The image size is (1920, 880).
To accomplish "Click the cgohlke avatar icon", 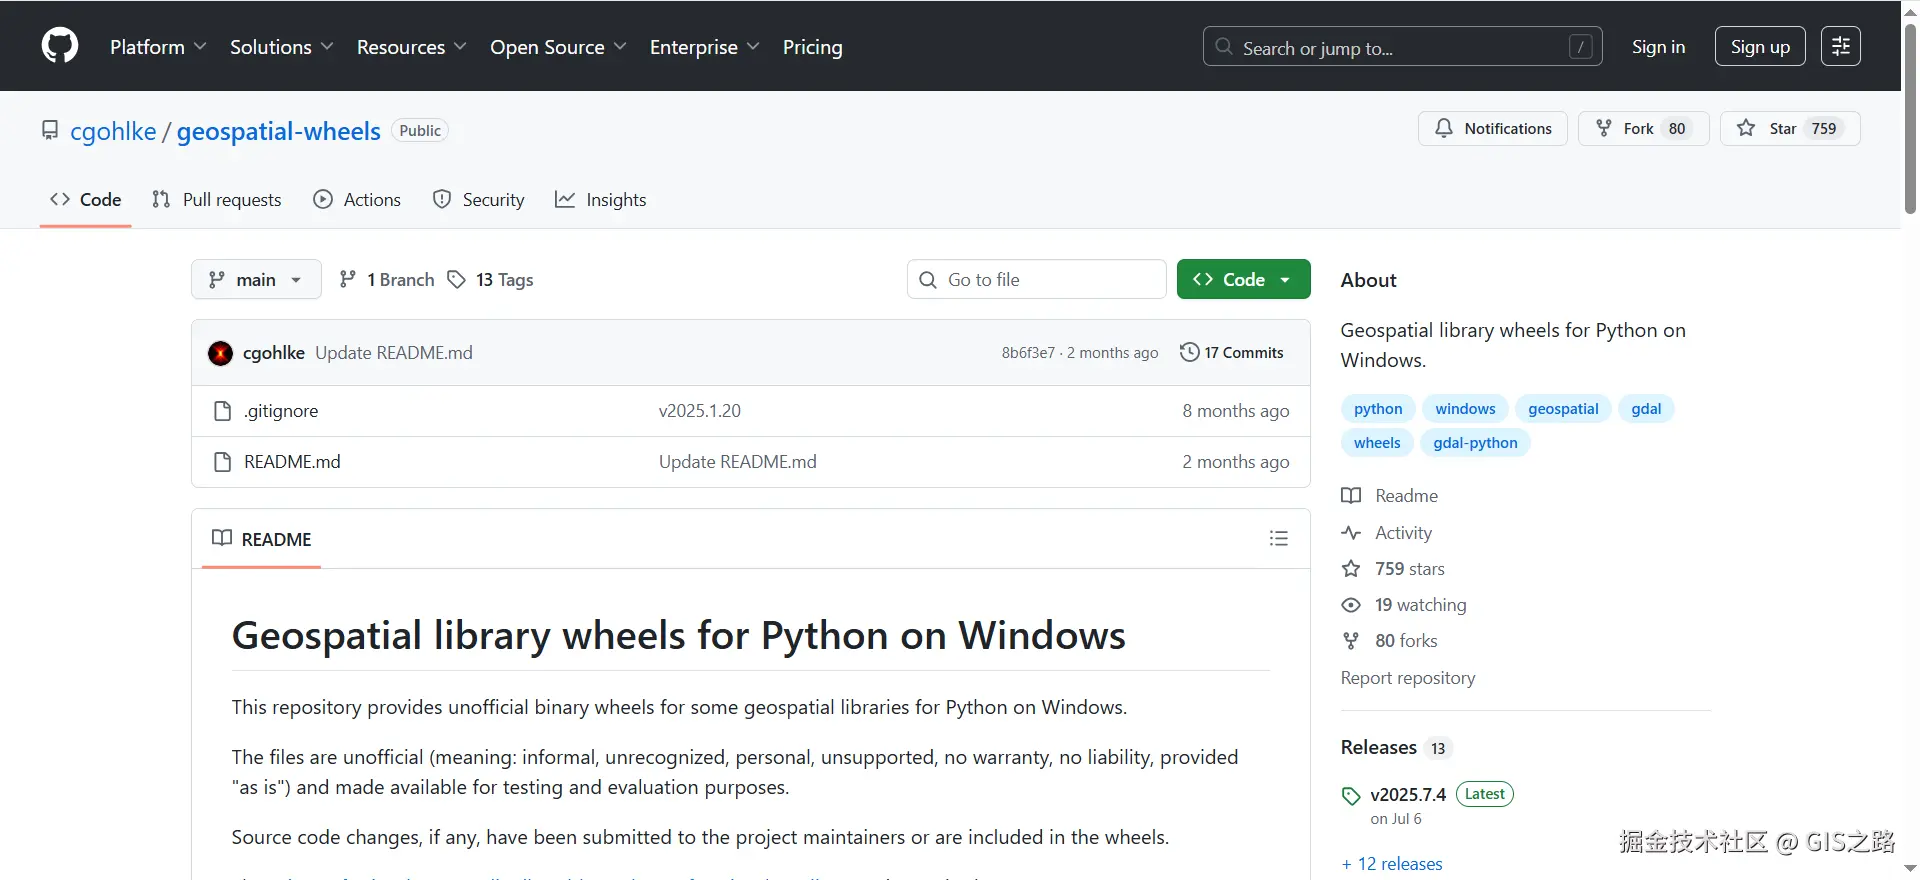I will [x=220, y=353].
